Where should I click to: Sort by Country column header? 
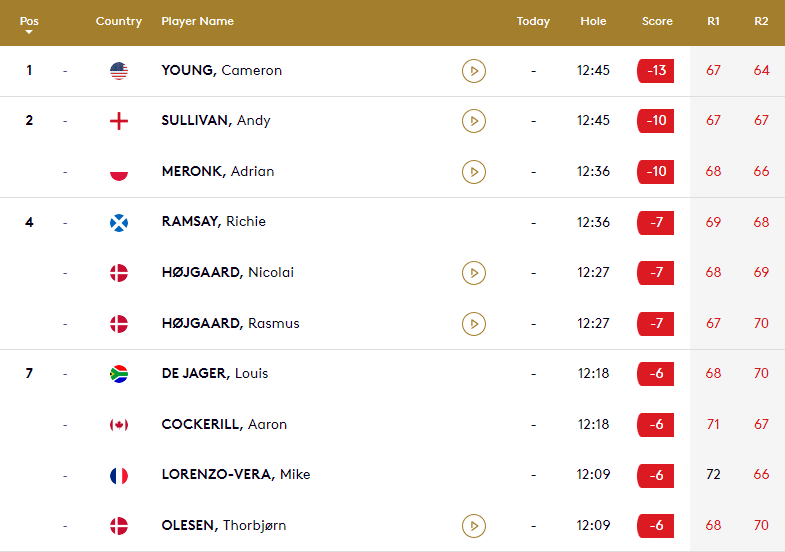pos(119,21)
